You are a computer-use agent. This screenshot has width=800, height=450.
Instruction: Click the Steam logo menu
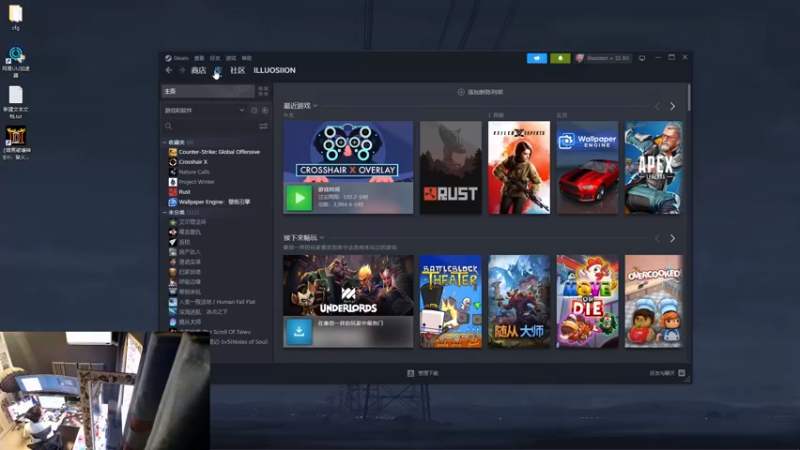[x=168, y=58]
